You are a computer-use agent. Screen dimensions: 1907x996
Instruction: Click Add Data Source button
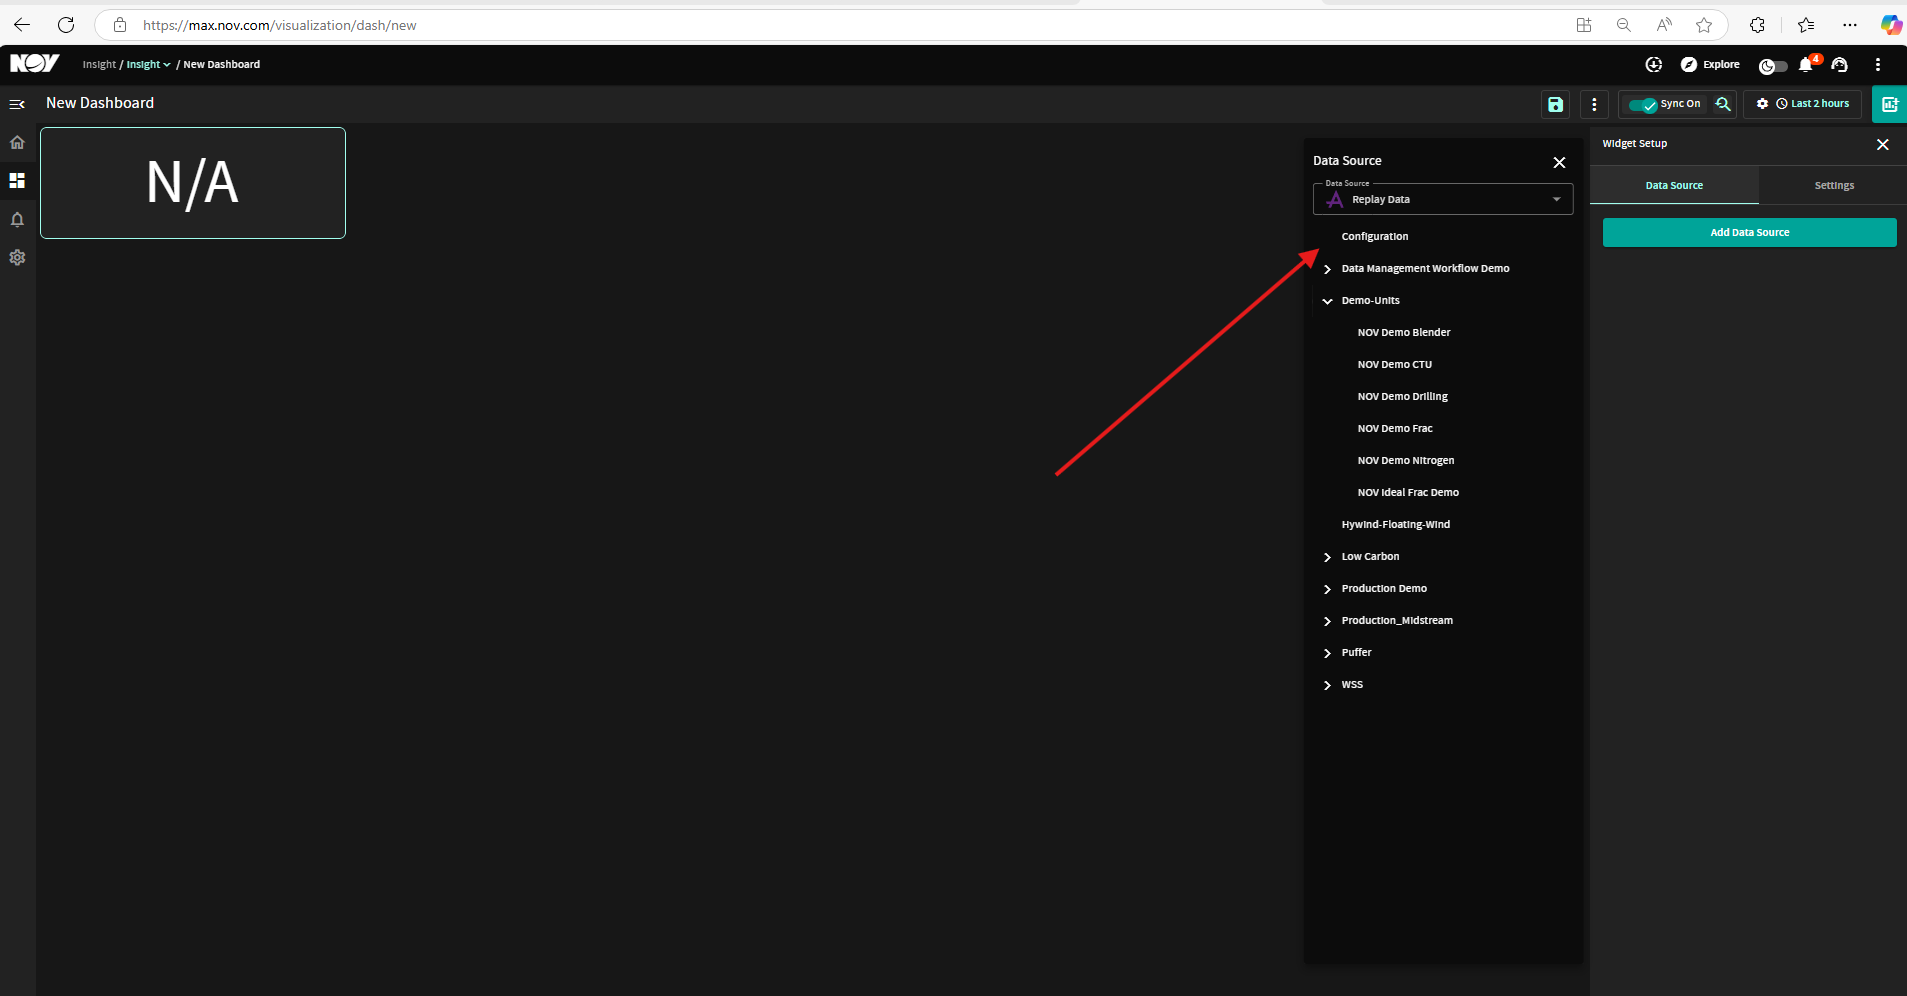click(1749, 233)
